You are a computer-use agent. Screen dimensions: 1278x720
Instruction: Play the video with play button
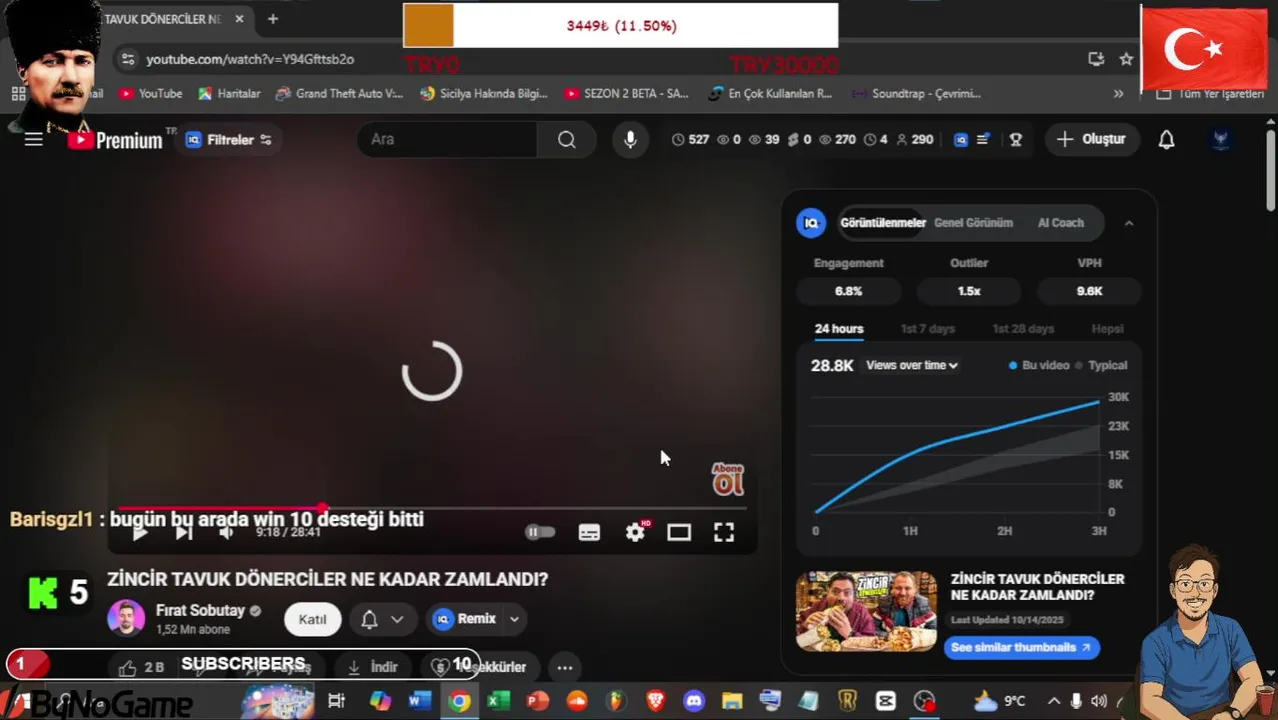coord(140,532)
